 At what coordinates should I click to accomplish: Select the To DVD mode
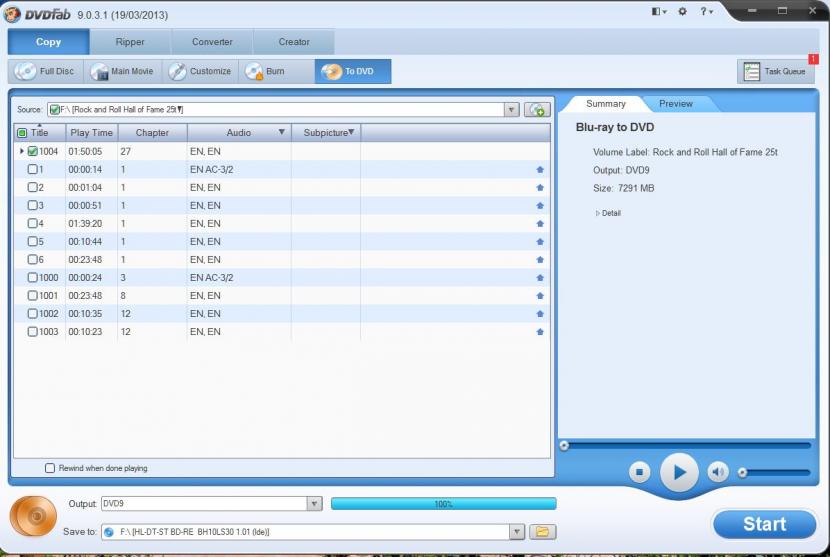coord(353,71)
